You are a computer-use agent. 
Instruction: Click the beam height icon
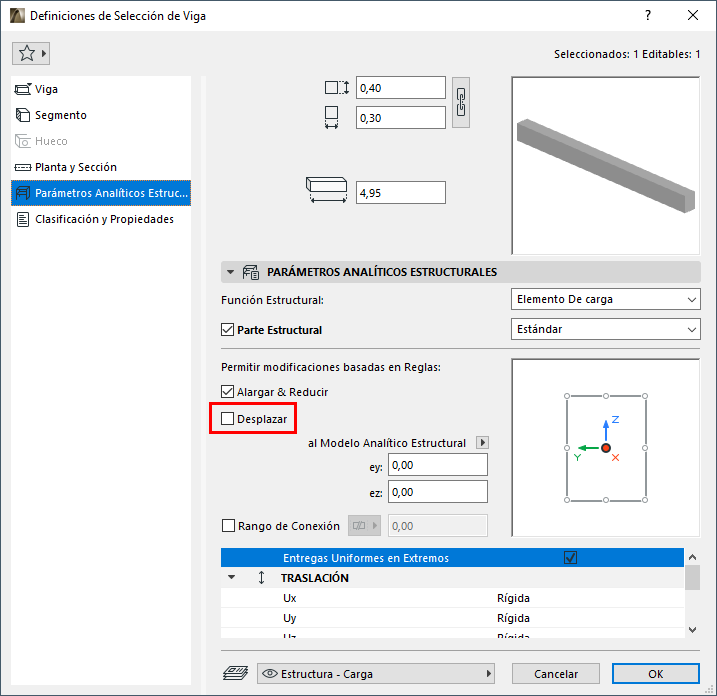337,87
